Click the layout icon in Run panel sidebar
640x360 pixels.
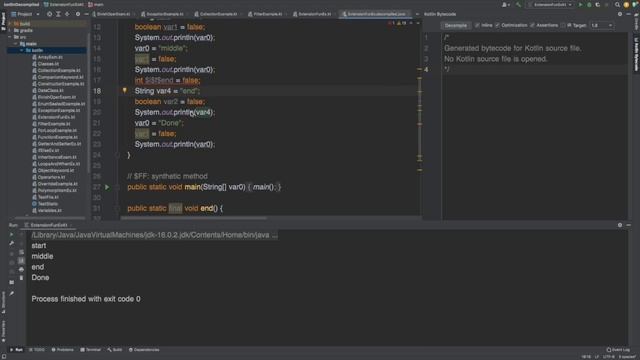pos(11,282)
